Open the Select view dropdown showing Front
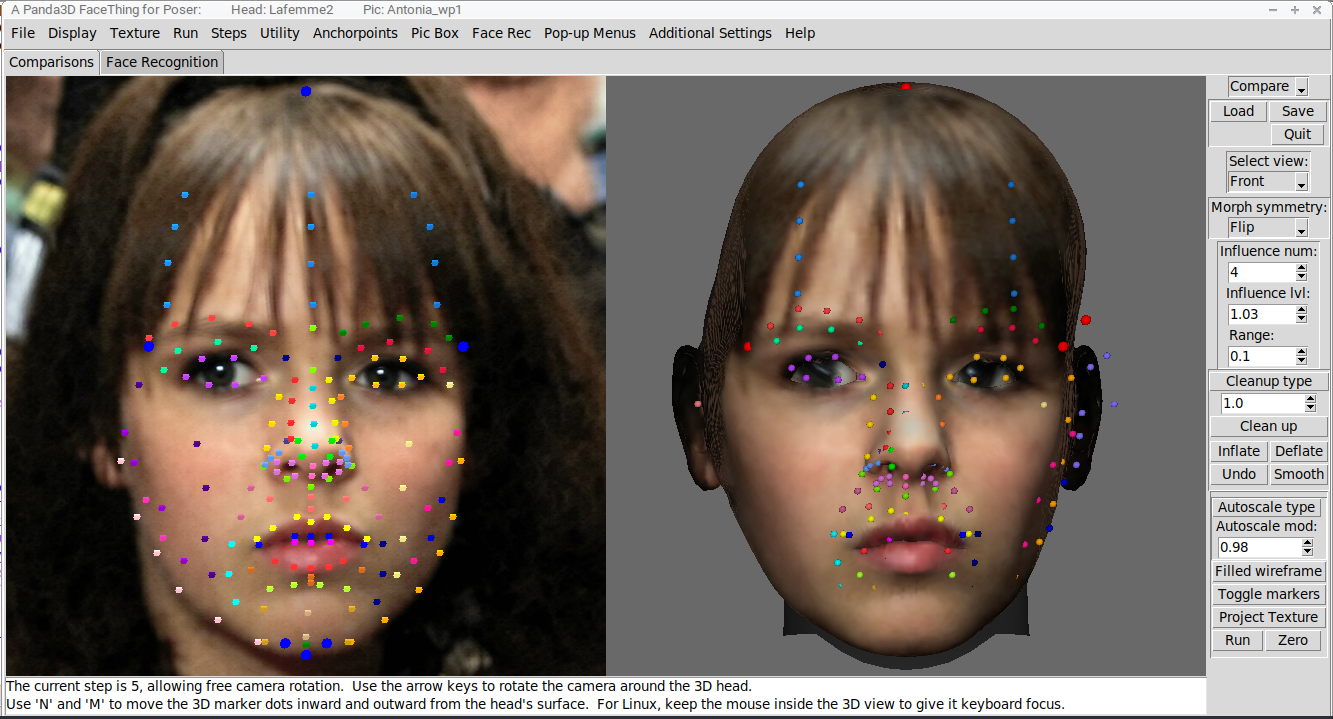The image size is (1333, 719). click(1268, 182)
